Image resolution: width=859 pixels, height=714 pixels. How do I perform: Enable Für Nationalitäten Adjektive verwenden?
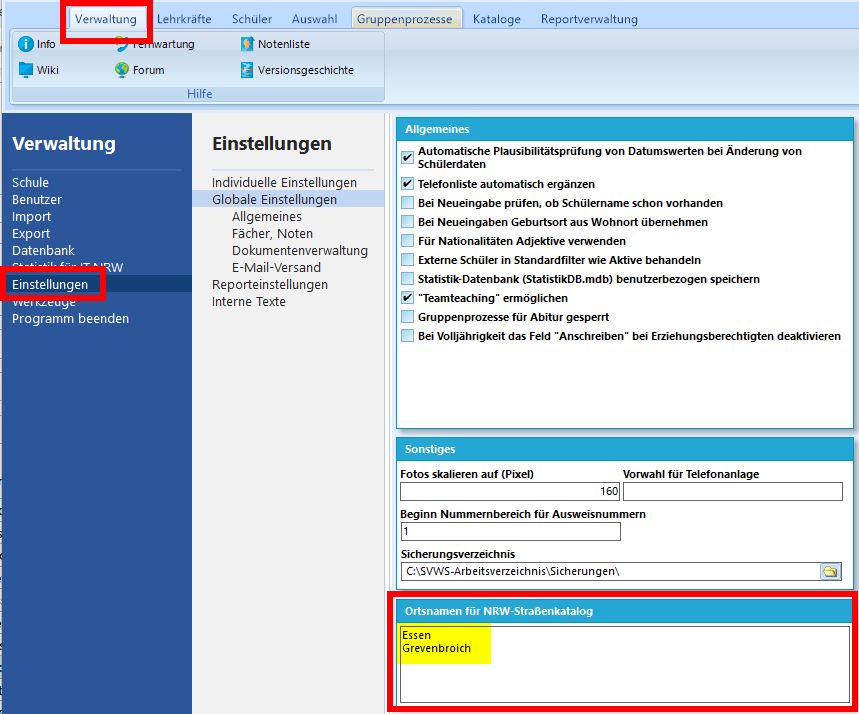click(x=407, y=241)
